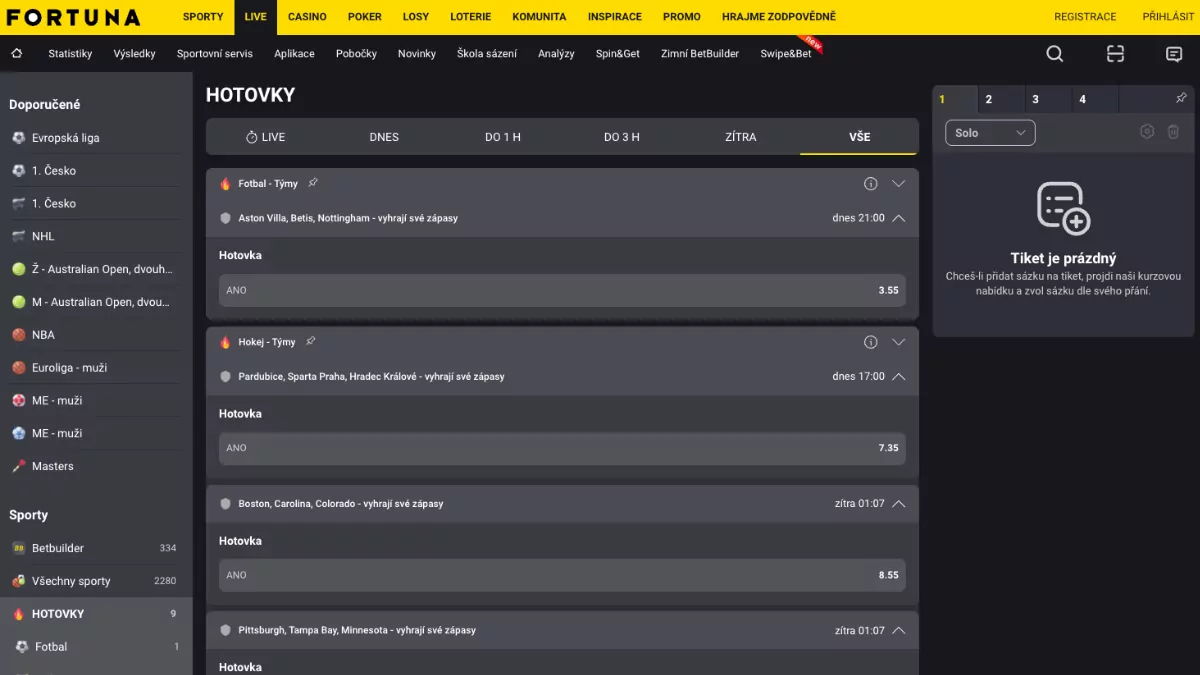Open the CASINO menu item
This screenshot has height=675, width=1200.
[307, 17]
